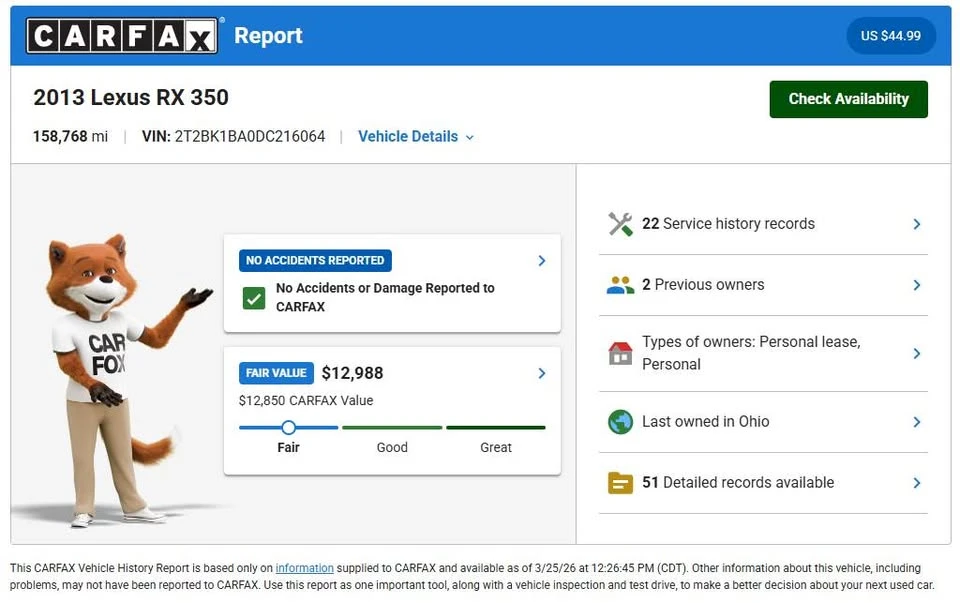
Task: Click the Good segment of value bar
Action: 392,428
